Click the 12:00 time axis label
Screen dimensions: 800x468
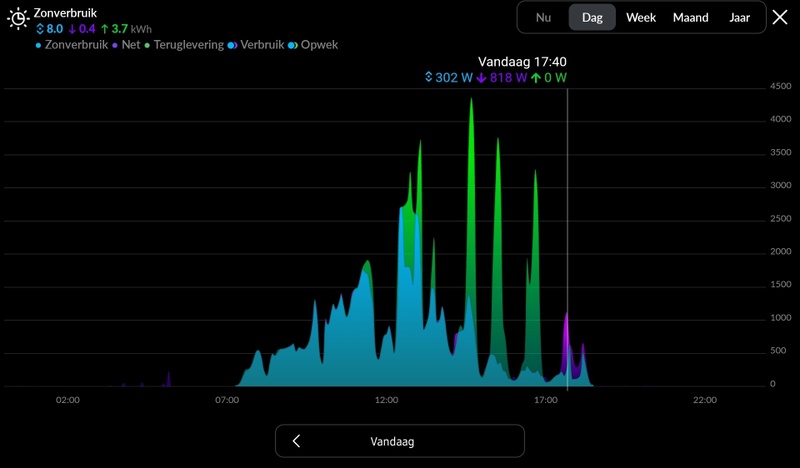[386, 400]
